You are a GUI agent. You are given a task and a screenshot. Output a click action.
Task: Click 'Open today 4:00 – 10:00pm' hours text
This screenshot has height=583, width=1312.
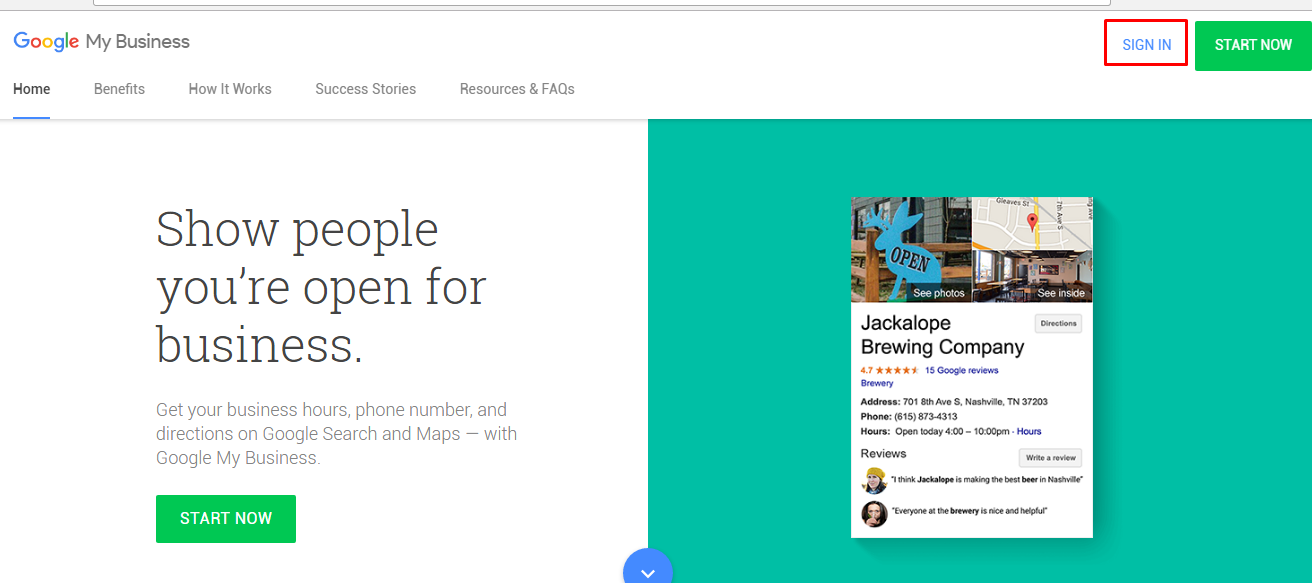[952, 432]
